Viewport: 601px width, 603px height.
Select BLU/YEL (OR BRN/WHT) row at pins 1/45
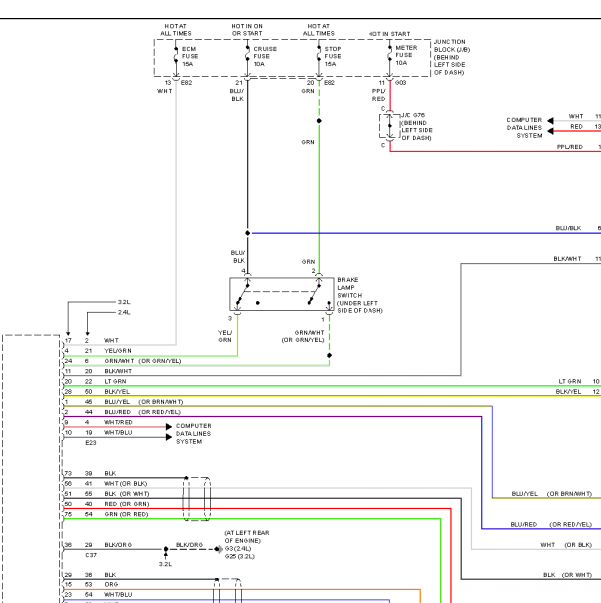[x=124, y=401]
